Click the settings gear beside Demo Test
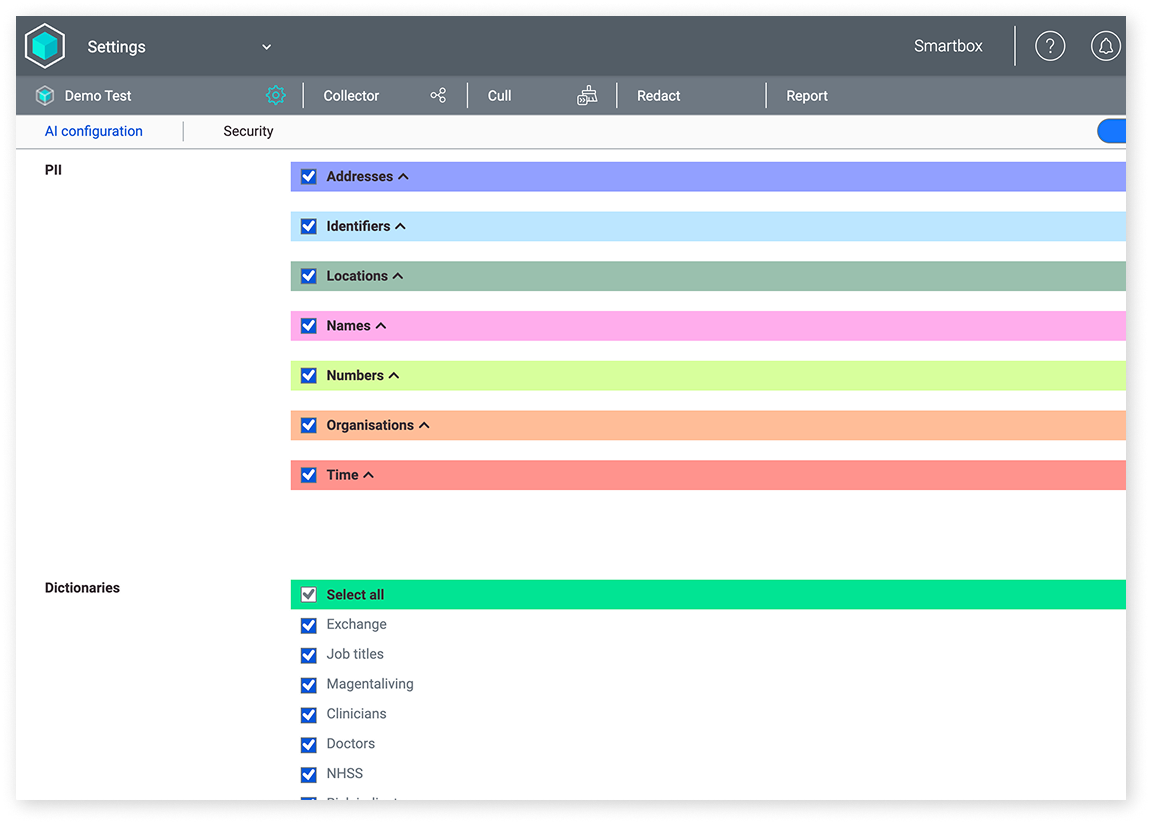Screen dimensions: 1150x824 [x=276, y=95]
